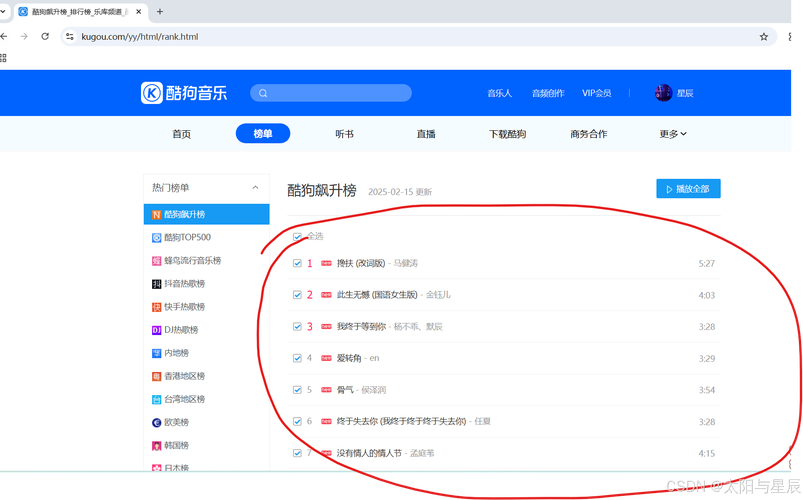Click the new badge beside 骨气
Screen dimensions: 803x500
(326, 390)
